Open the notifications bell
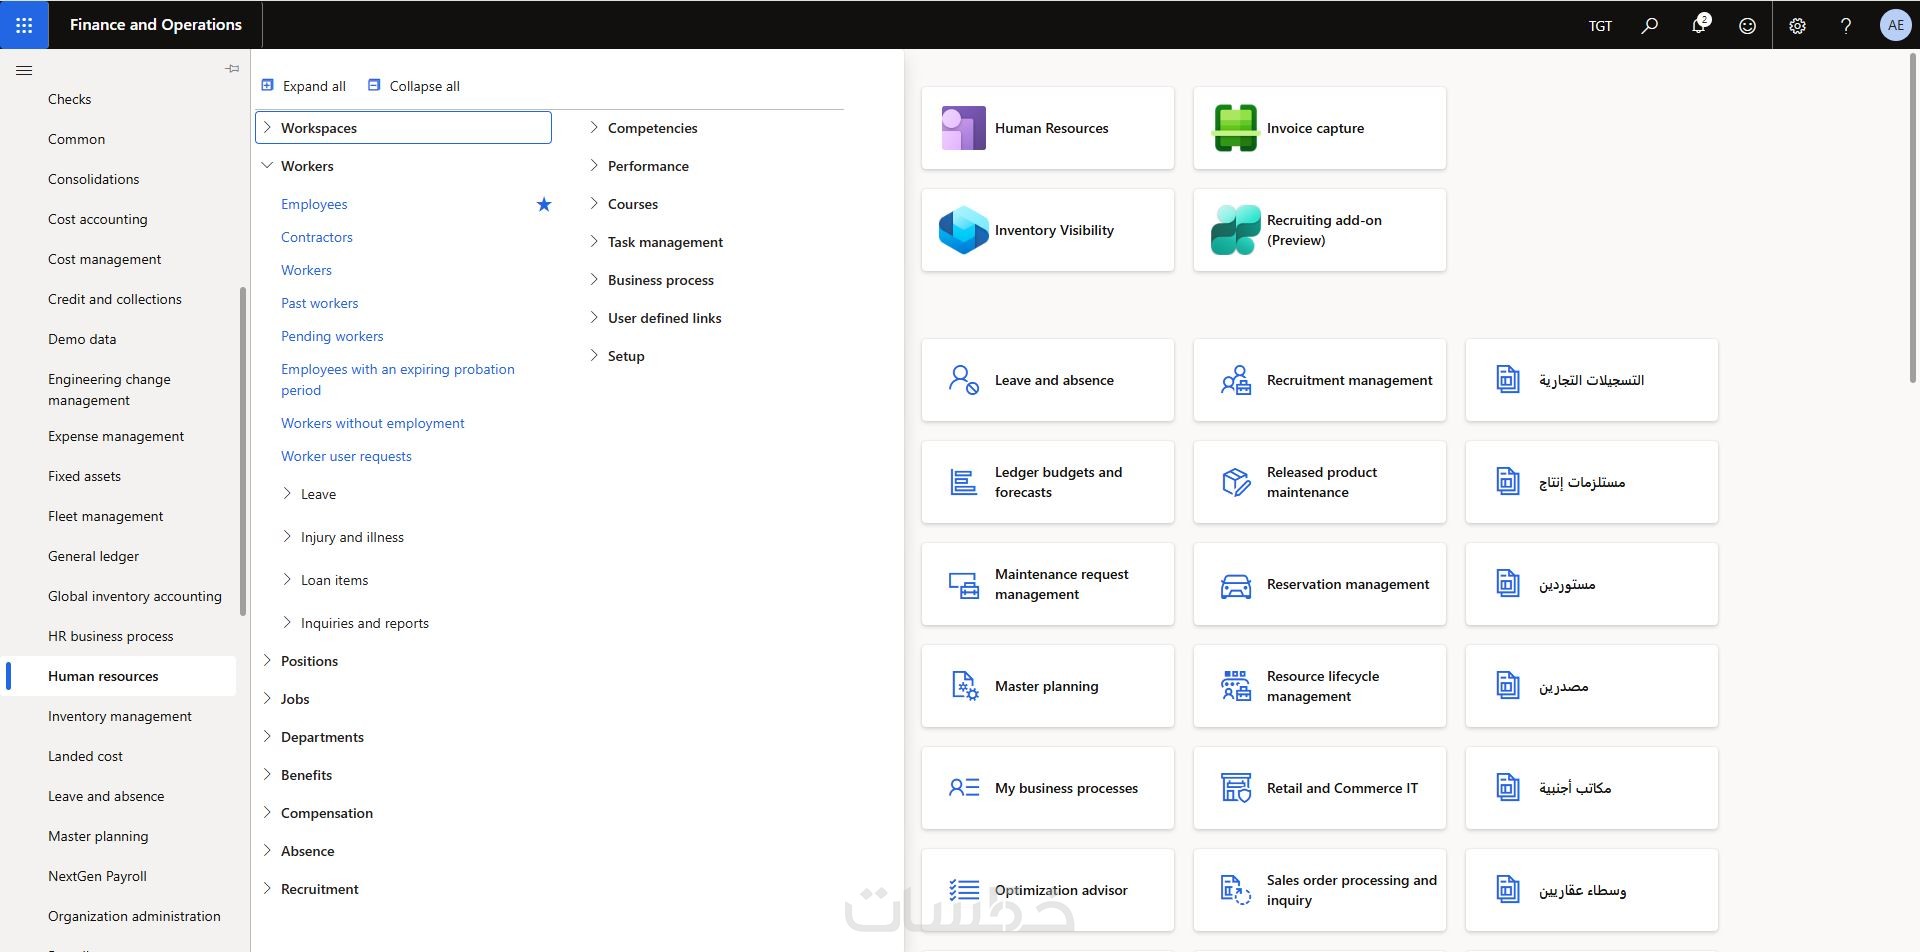The height and width of the screenshot is (952, 1920). [x=1699, y=25]
